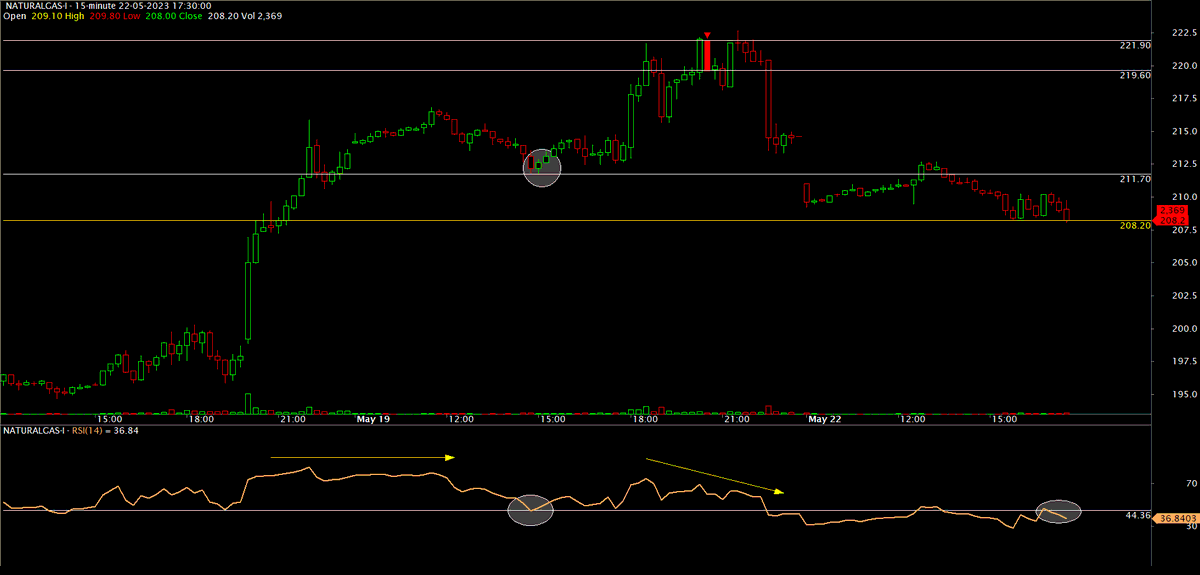
Task: Click the 21:00 label just before May 19
Action: (293, 420)
